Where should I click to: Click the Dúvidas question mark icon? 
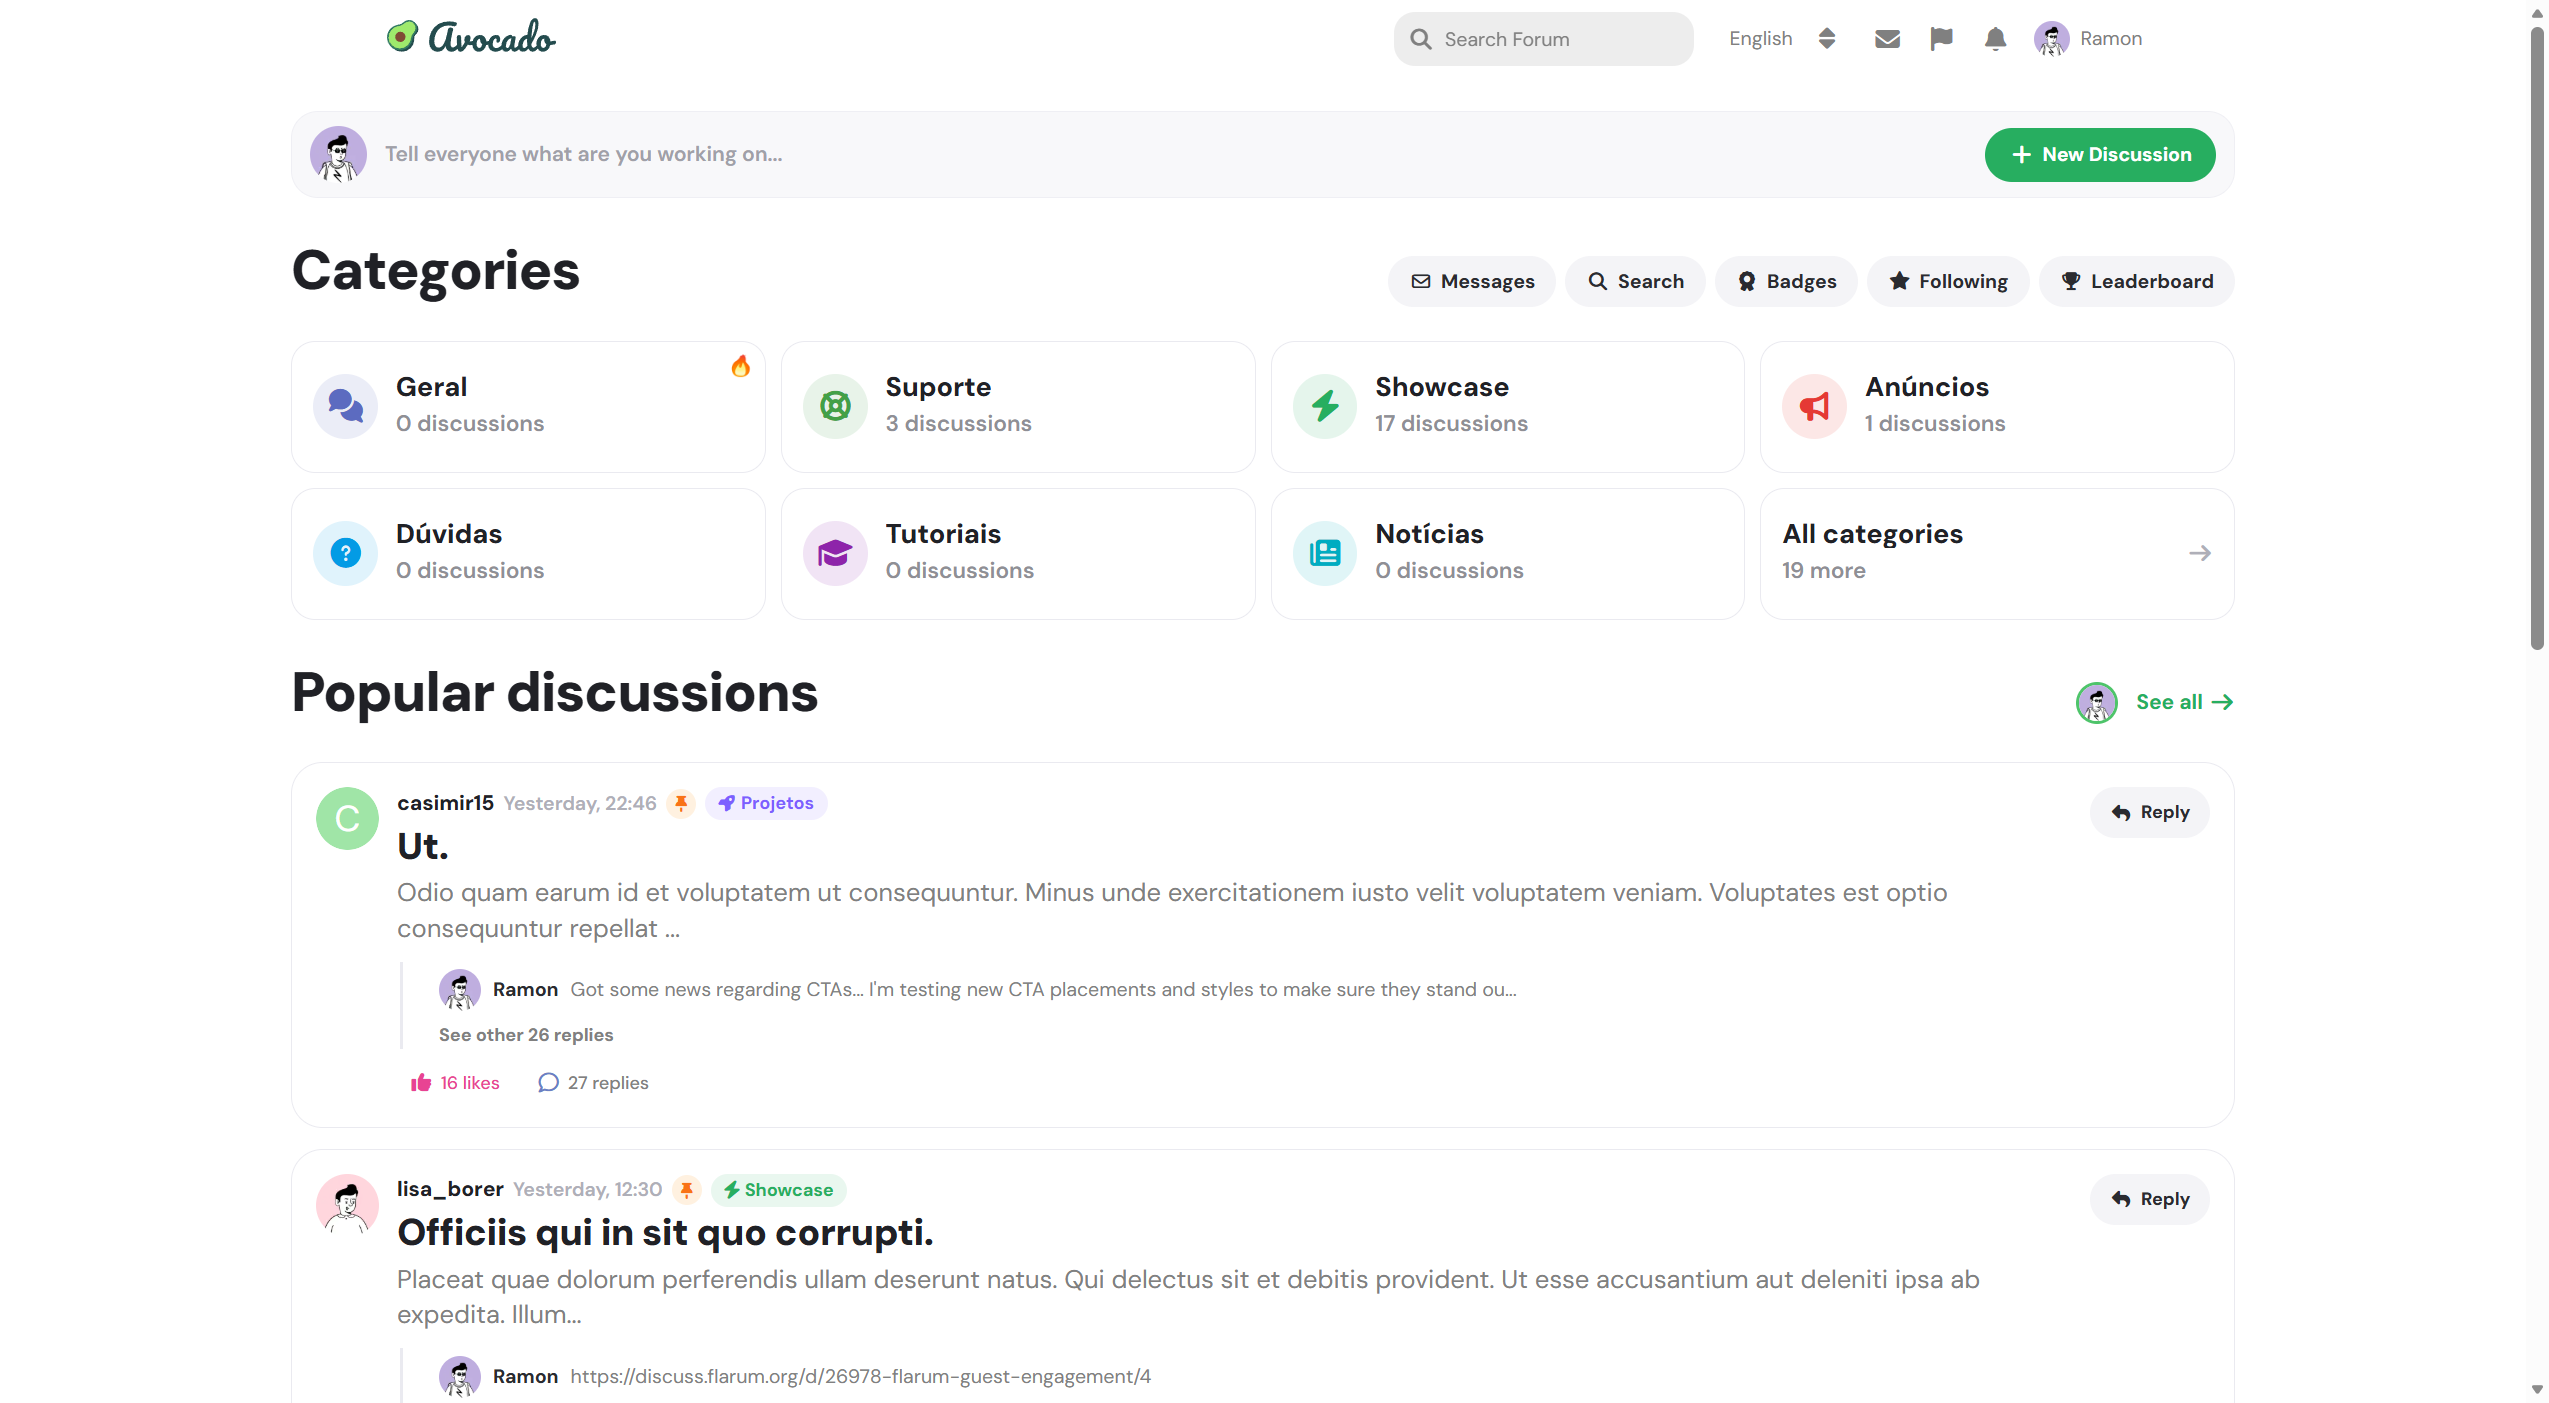(x=345, y=553)
